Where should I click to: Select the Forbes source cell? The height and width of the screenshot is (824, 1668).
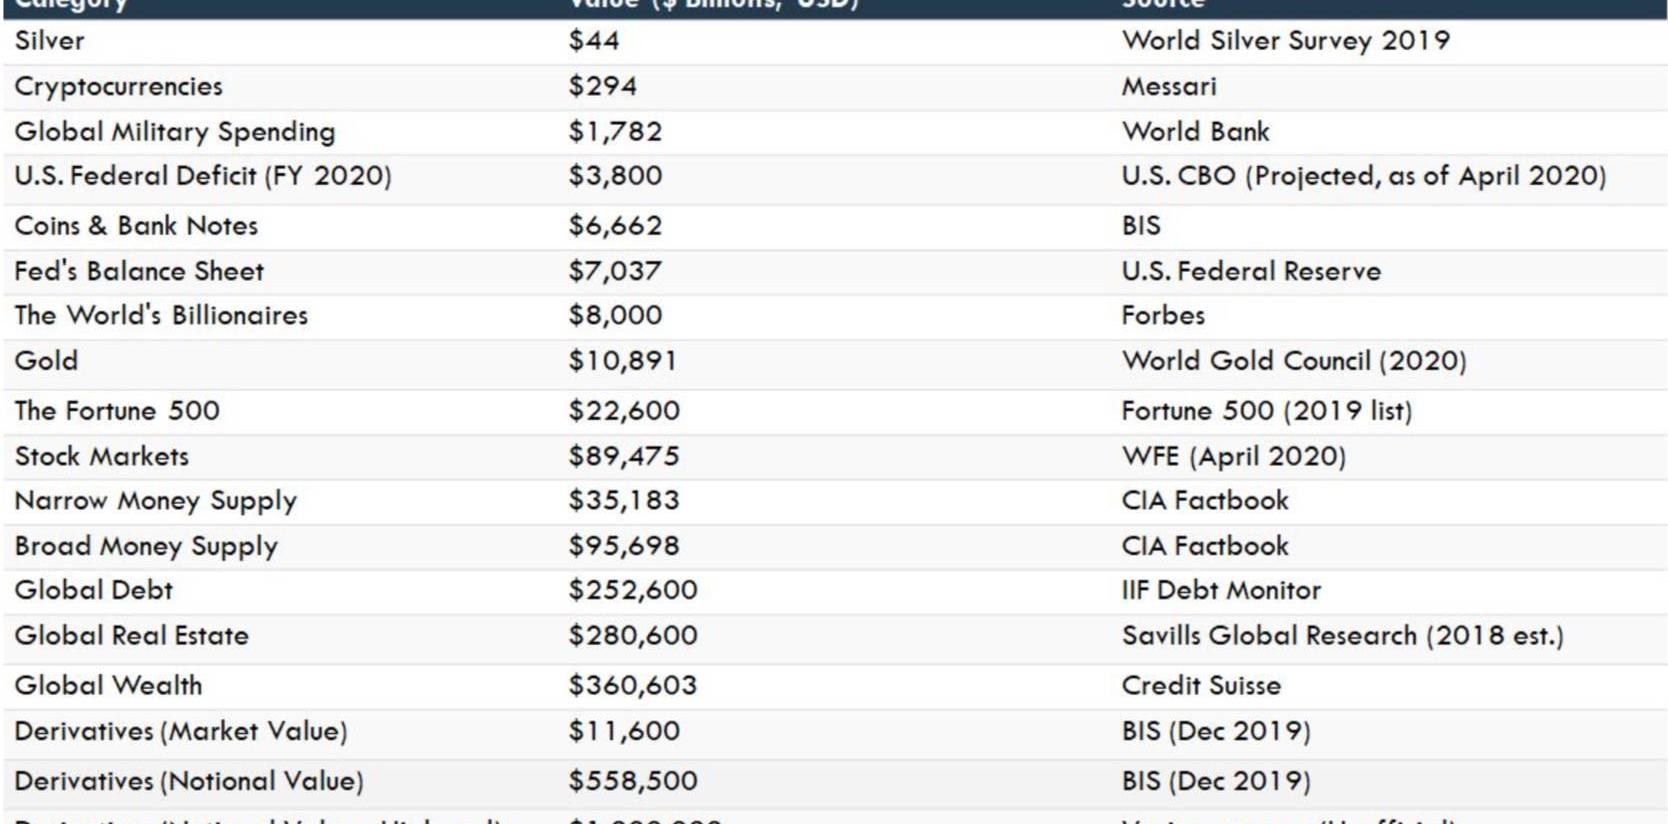(x=1162, y=316)
